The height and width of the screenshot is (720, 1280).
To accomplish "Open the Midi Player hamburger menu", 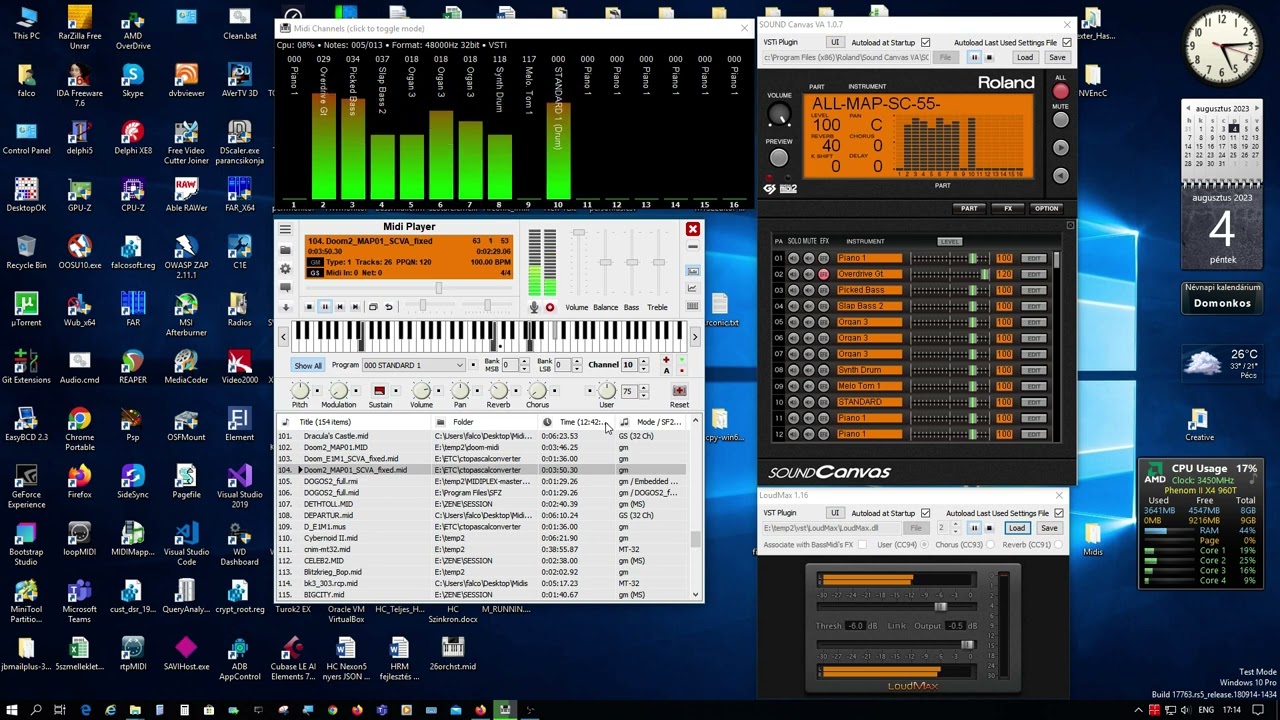I will click(x=285, y=230).
